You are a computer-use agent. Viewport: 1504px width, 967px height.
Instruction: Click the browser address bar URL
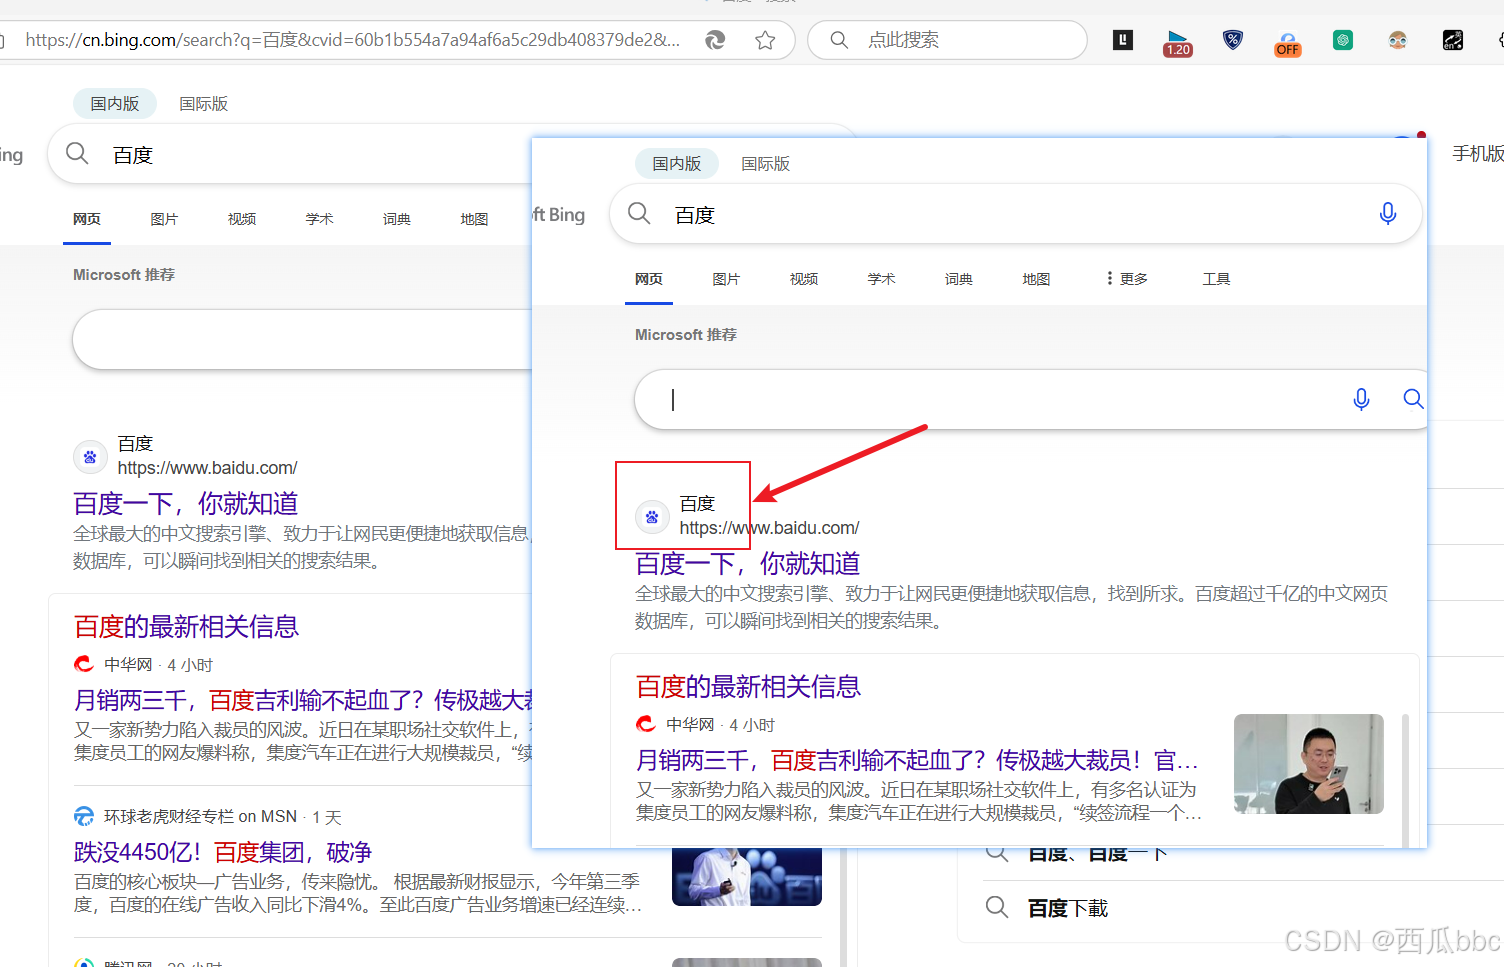(352, 40)
